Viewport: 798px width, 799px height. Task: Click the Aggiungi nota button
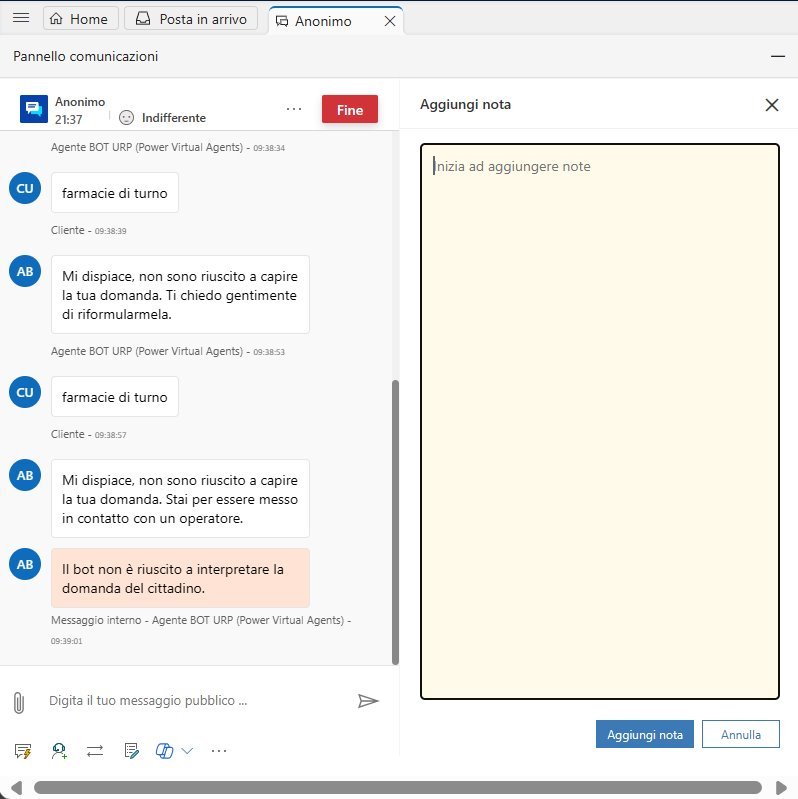[x=644, y=734]
